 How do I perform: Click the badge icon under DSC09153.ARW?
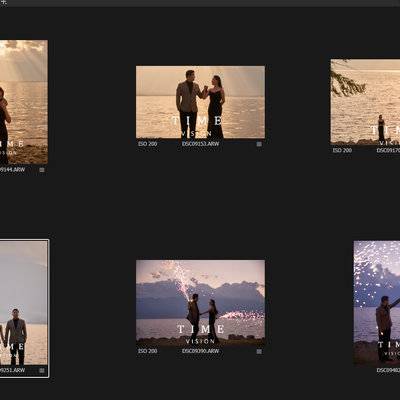pos(259,144)
